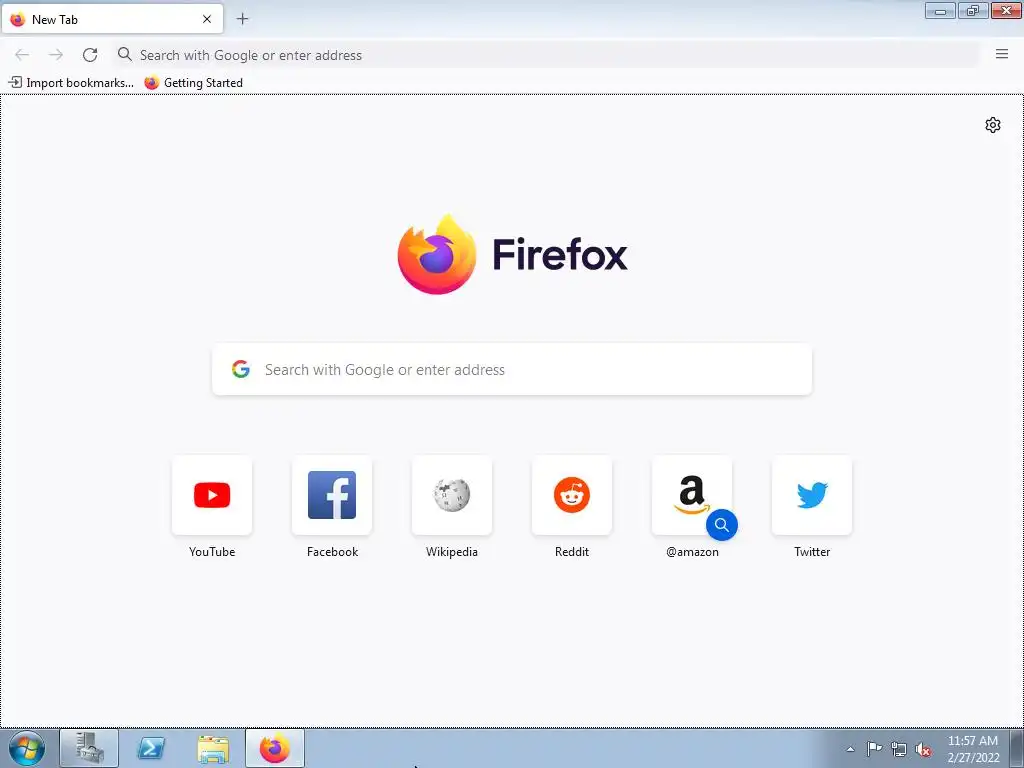Click the Google logo in search box
Image resolution: width=1024 pixels, height=768 pixels.
point(241,370)
